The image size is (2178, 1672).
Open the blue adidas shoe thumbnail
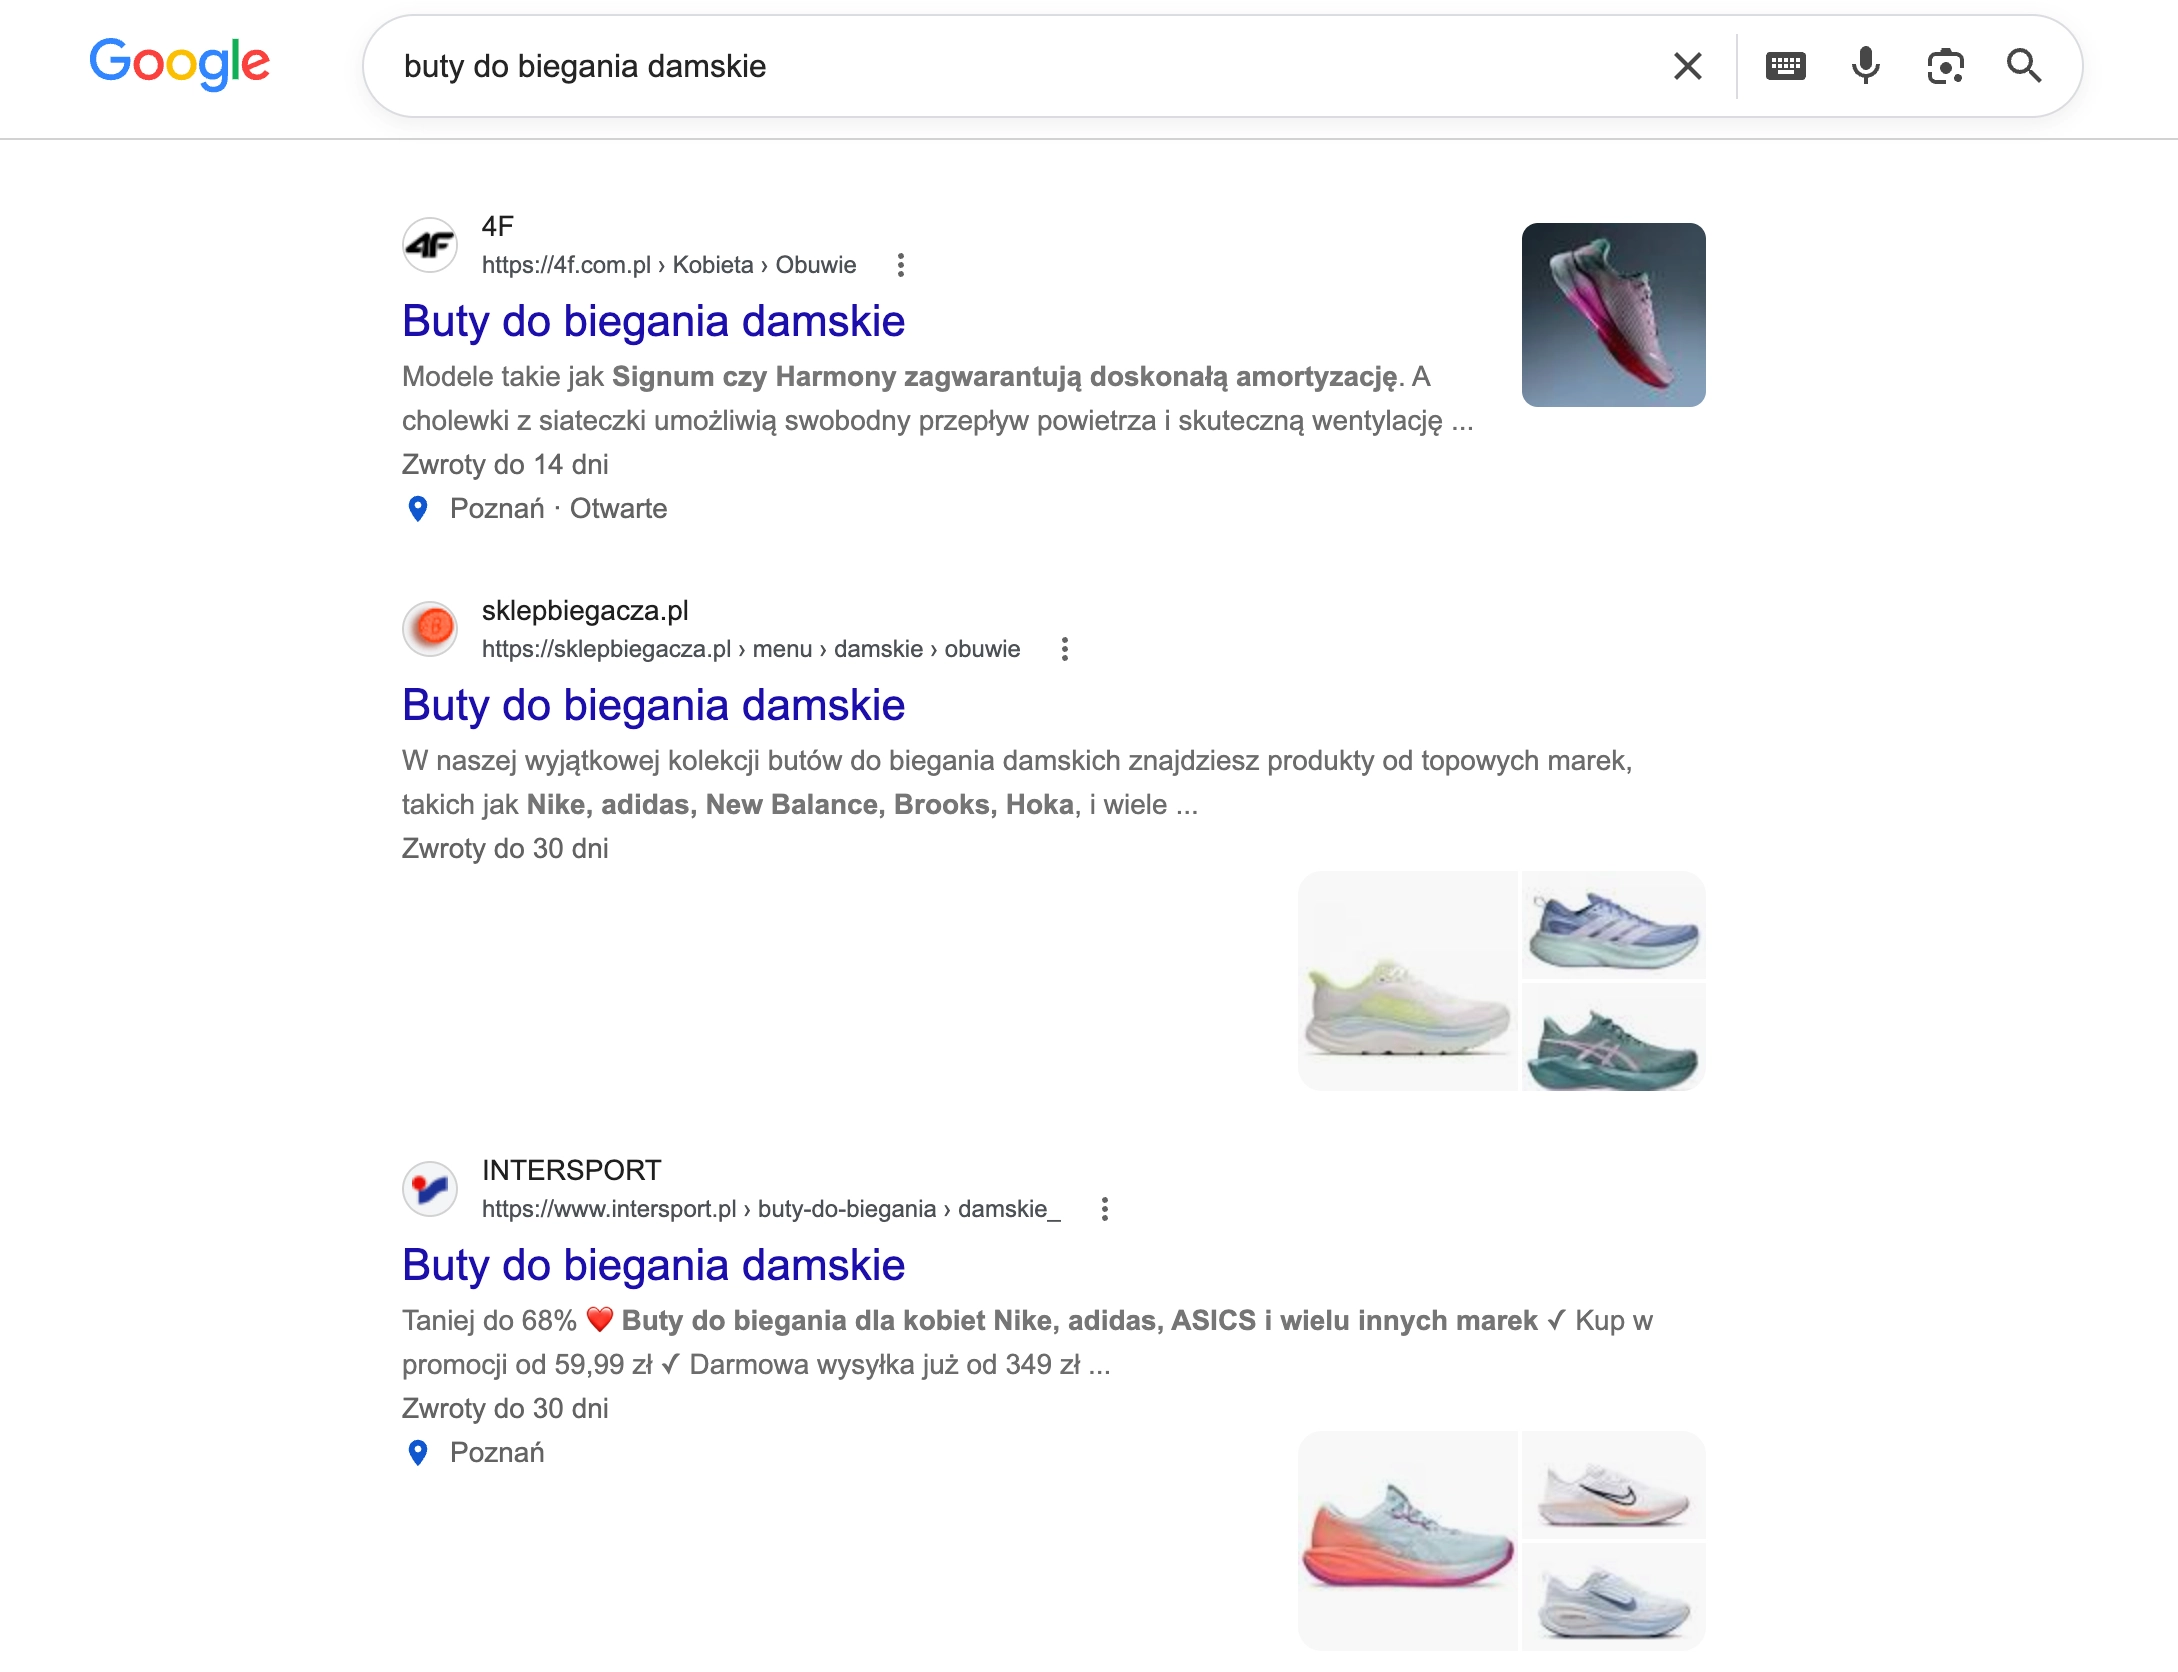(x=1613, y=925)
